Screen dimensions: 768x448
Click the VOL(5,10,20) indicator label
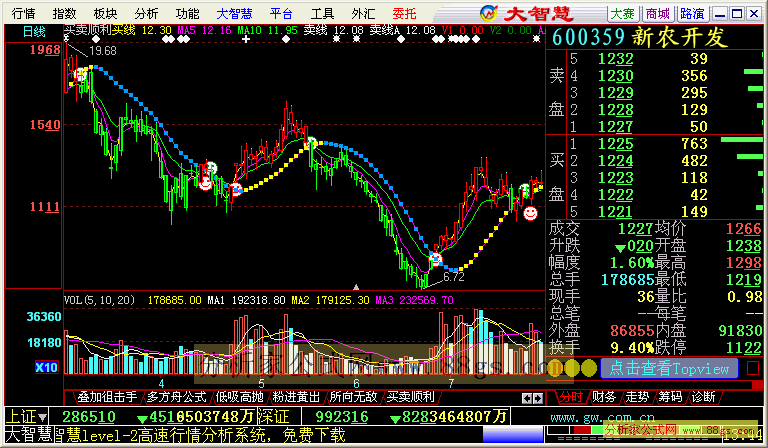[x=99, y=300]
